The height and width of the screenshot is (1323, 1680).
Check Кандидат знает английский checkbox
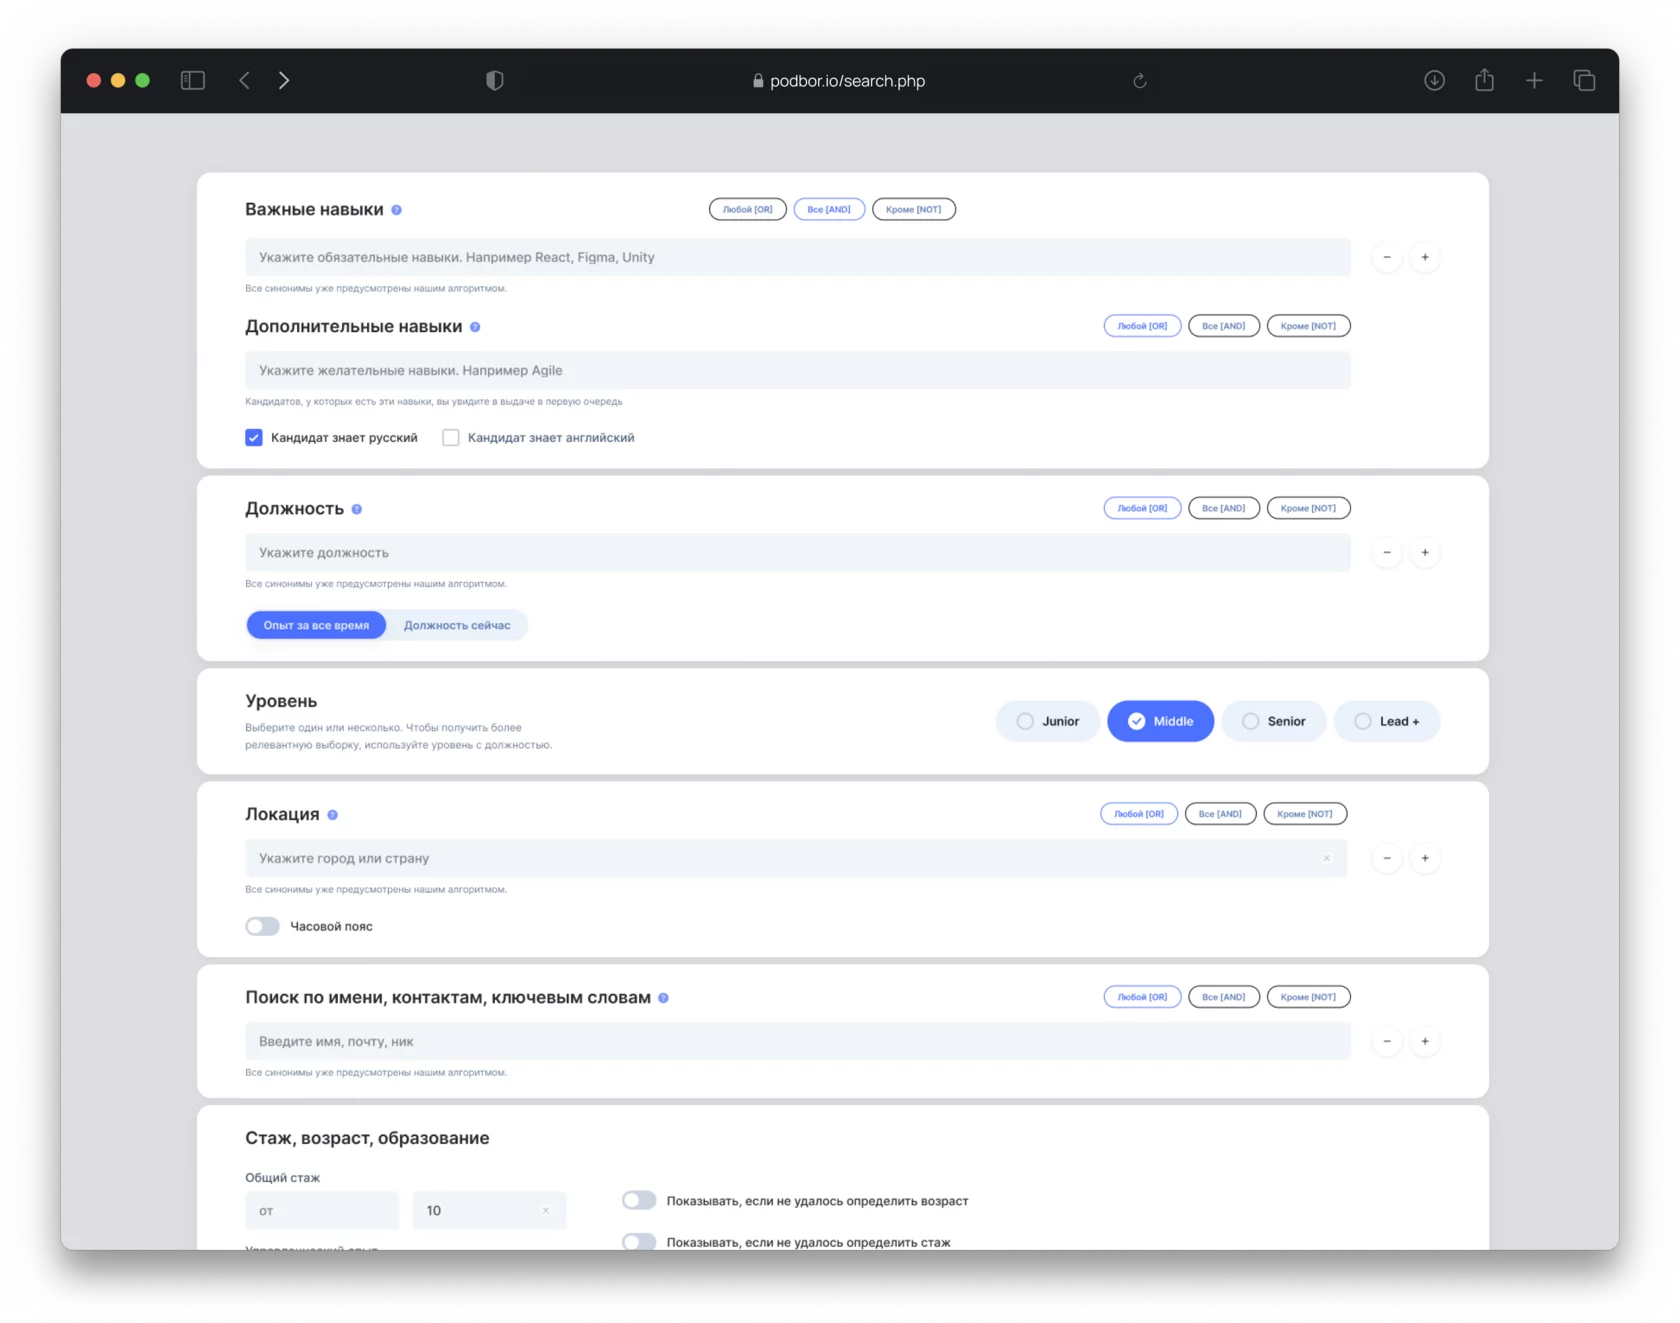[x=451, y=437]
